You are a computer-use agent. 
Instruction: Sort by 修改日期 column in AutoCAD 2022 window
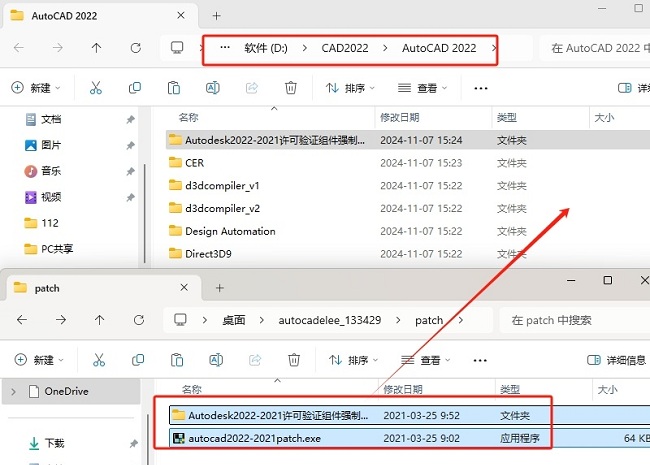[x=433, y=118]
